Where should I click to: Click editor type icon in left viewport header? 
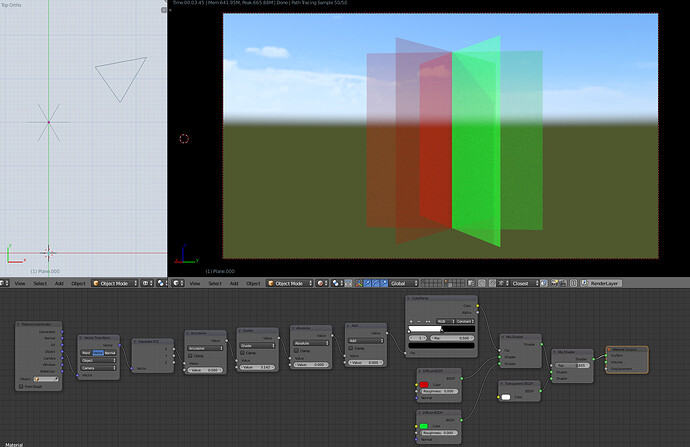[x=4, y=283]
